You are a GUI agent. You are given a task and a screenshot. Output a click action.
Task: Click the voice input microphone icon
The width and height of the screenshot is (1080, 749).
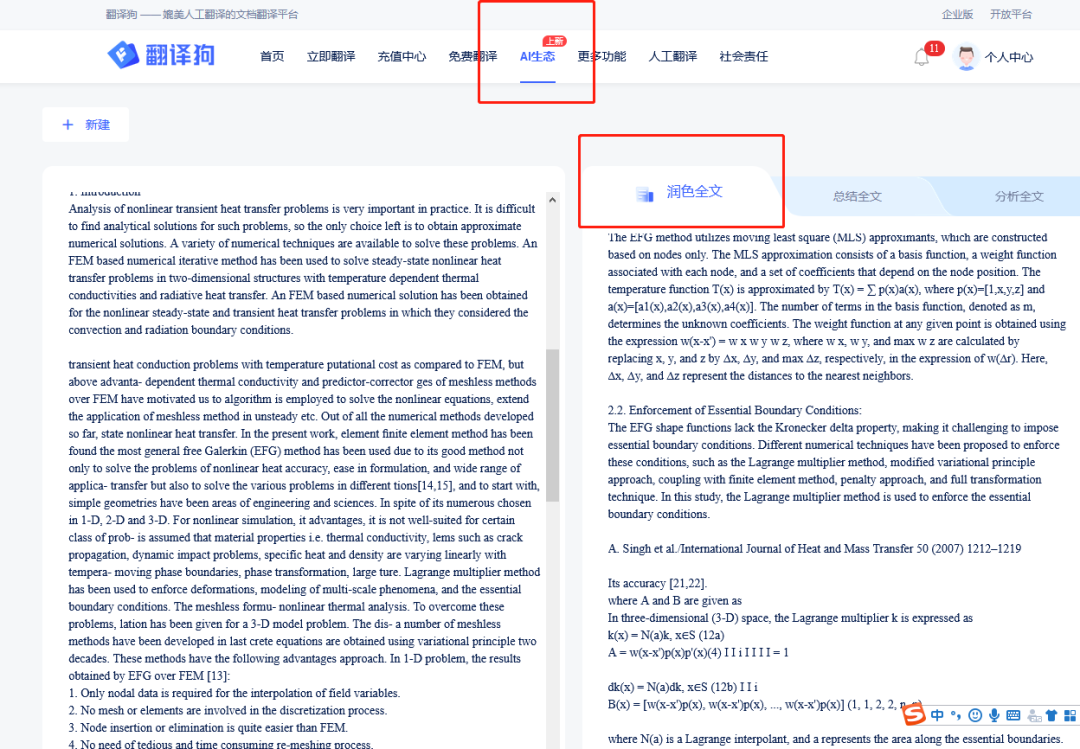pos(994,715)
